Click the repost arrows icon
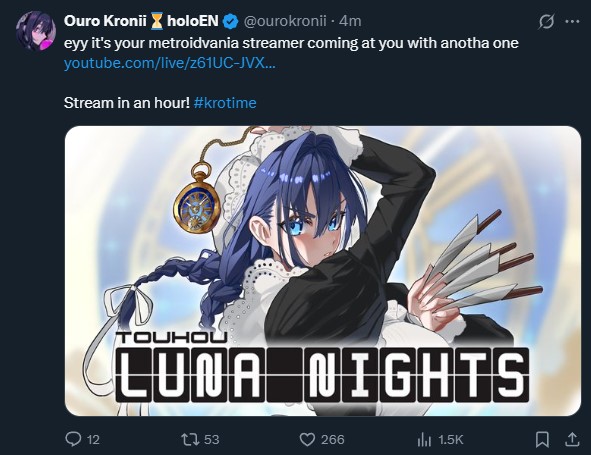Screen dimensions: 591x455 click(x=190, y=440)
